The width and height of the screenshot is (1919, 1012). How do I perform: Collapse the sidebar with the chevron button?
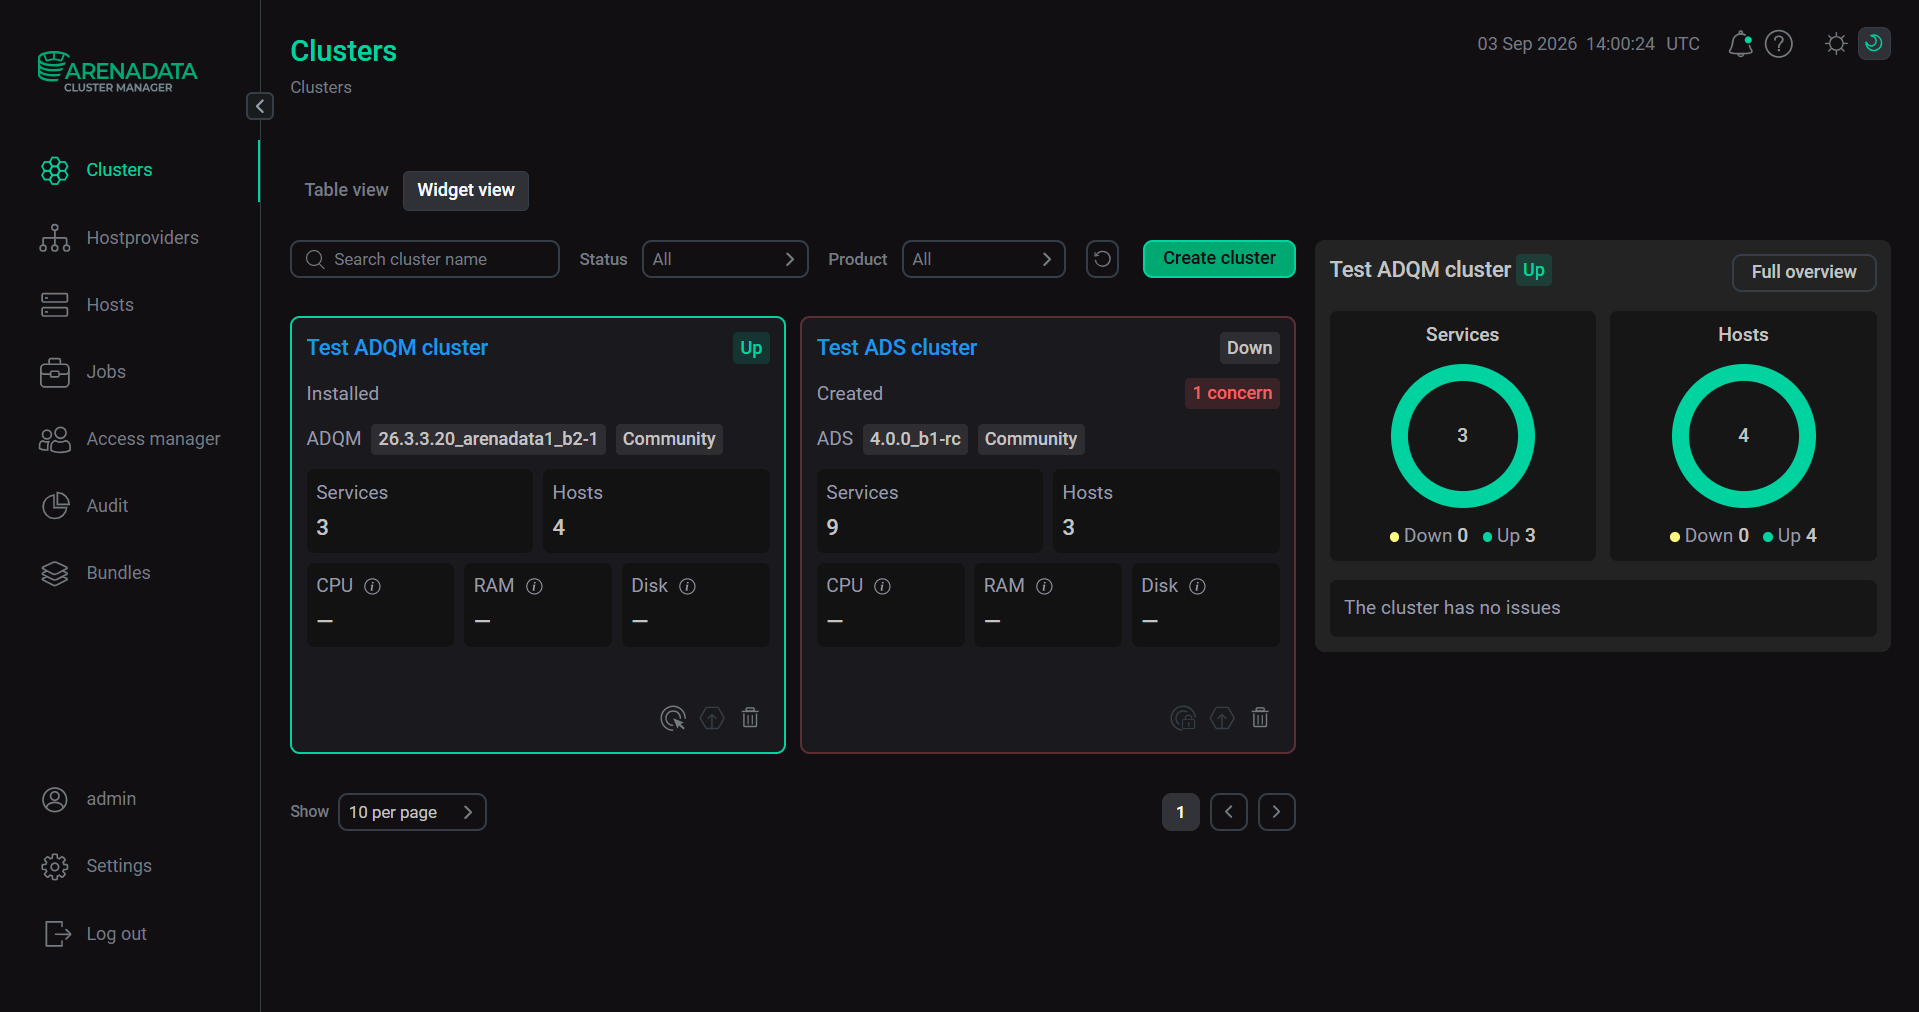point(260,106)
